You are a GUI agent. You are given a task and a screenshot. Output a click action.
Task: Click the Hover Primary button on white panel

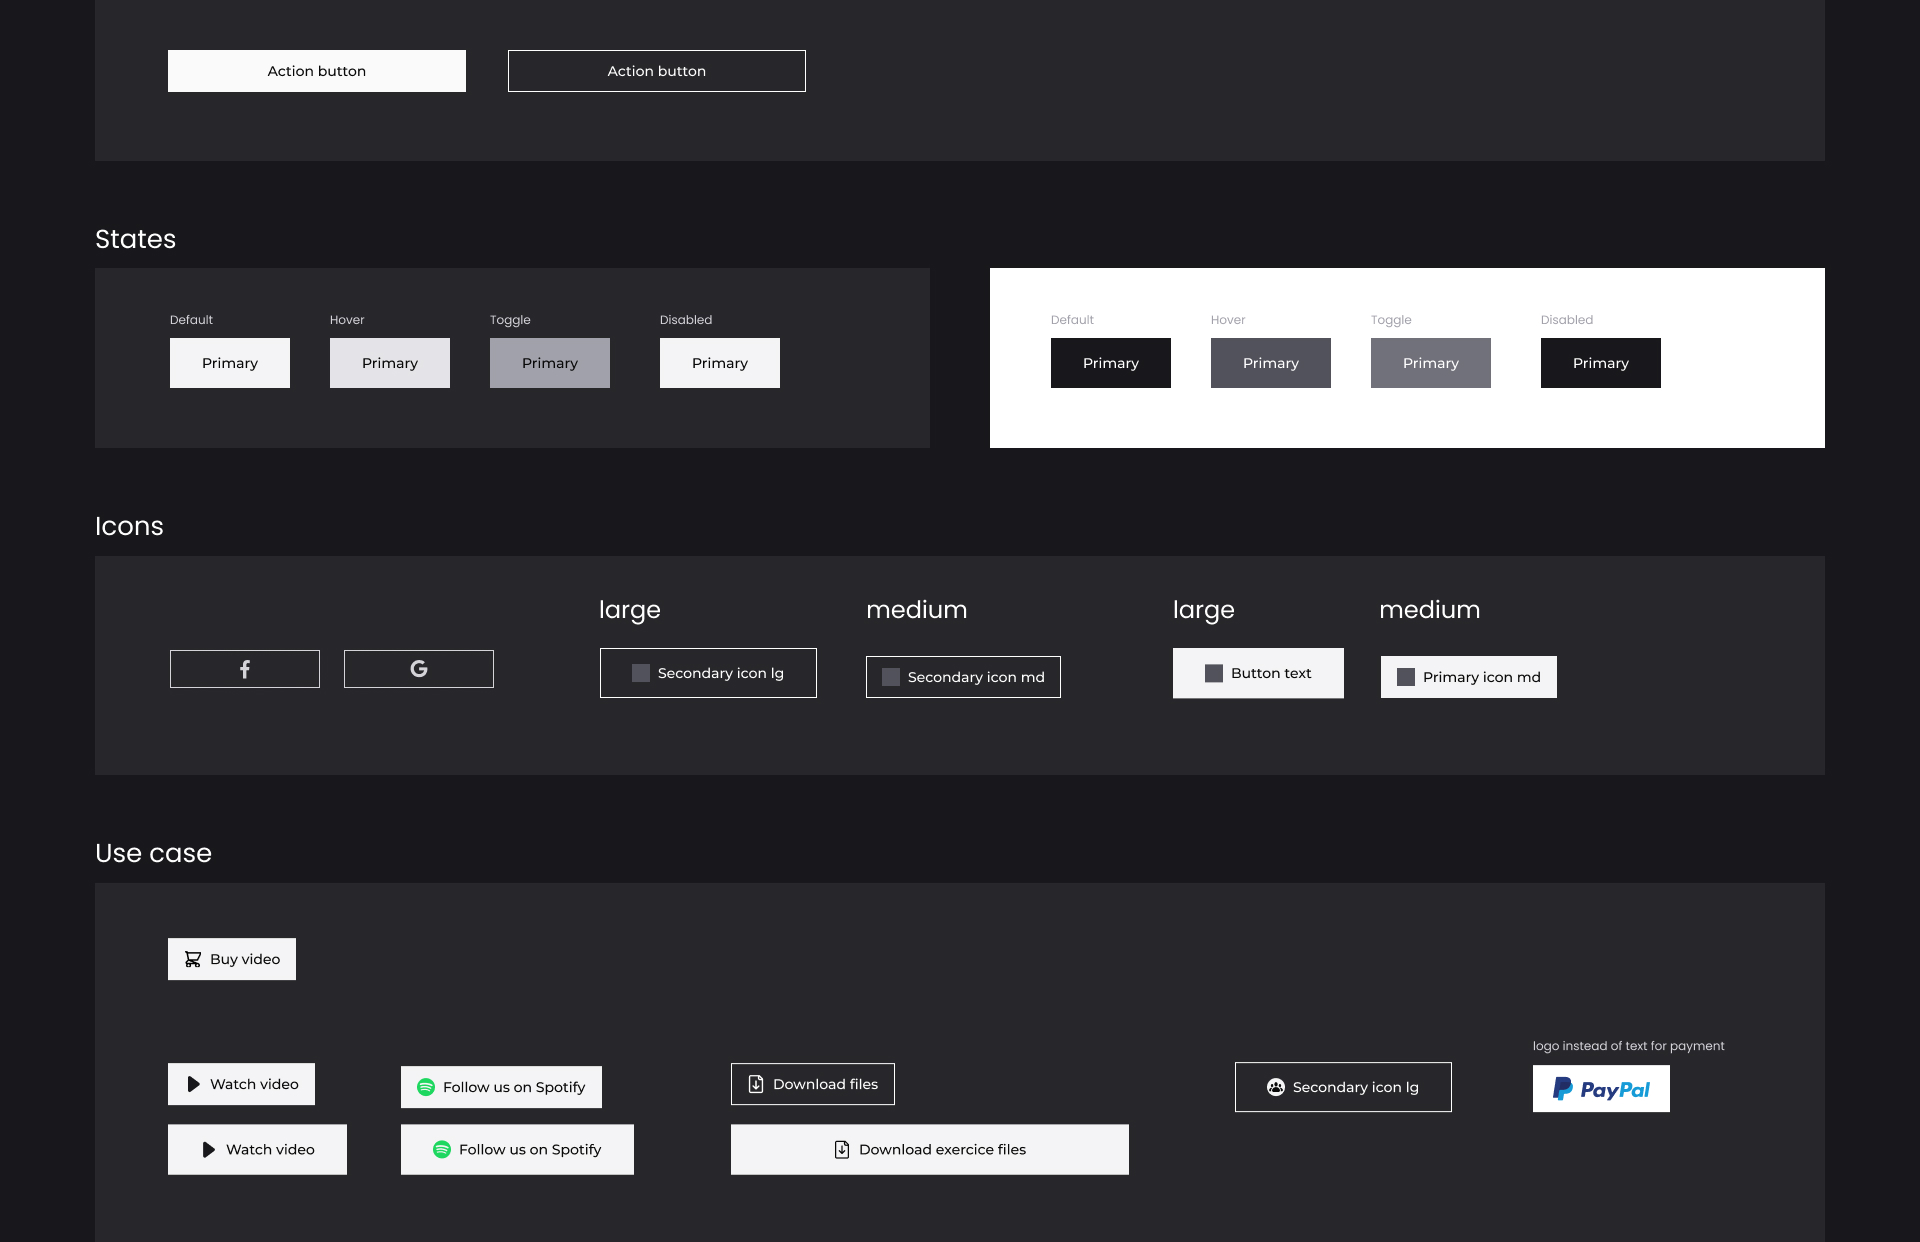point(1271,363)
